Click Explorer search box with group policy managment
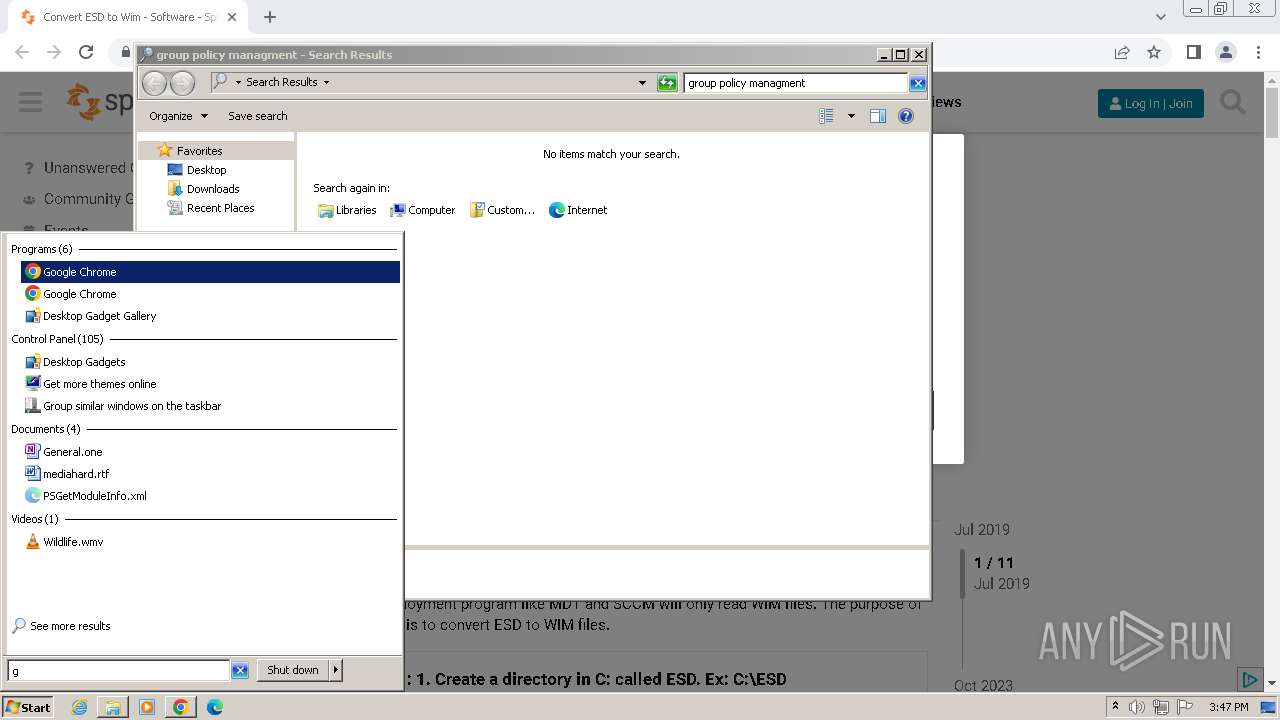 (x=796, y=83)
